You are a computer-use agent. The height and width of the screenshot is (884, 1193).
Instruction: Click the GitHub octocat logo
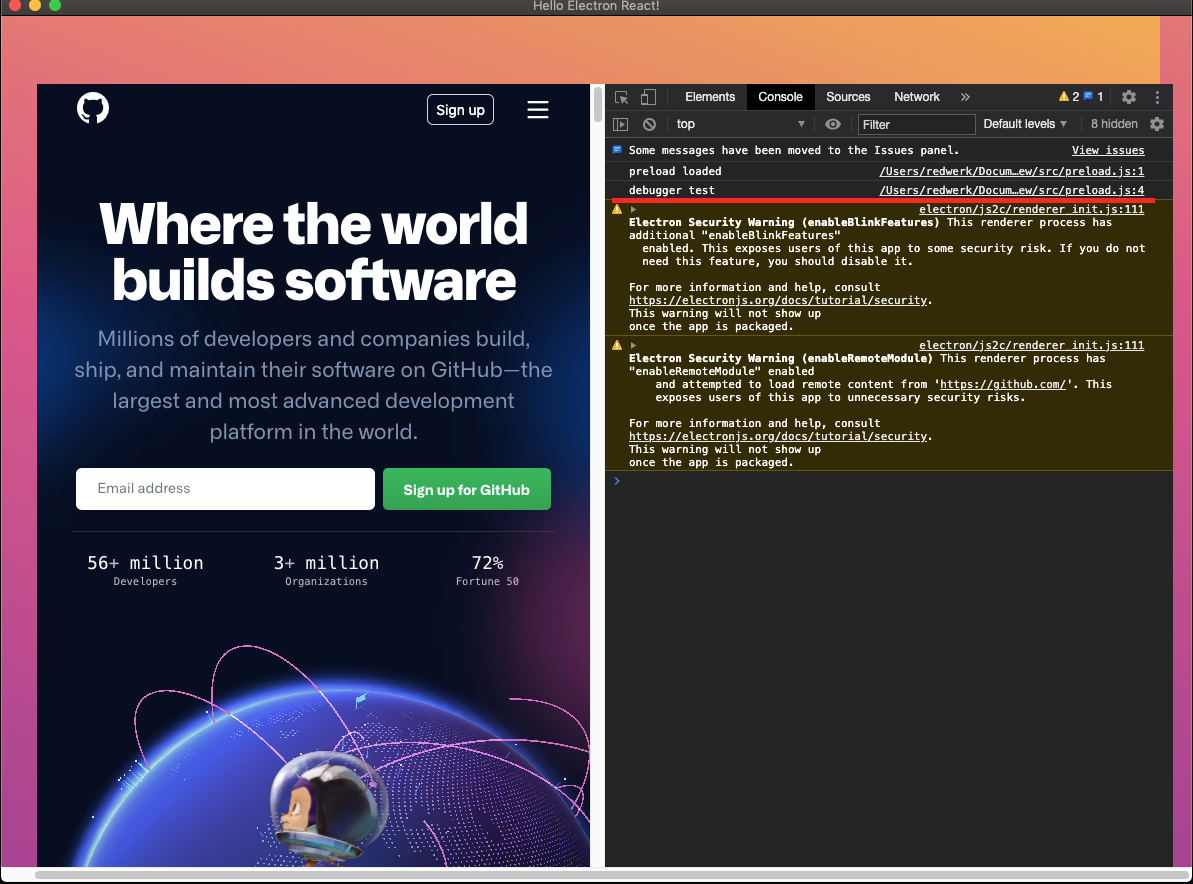(x=93, y=108)
